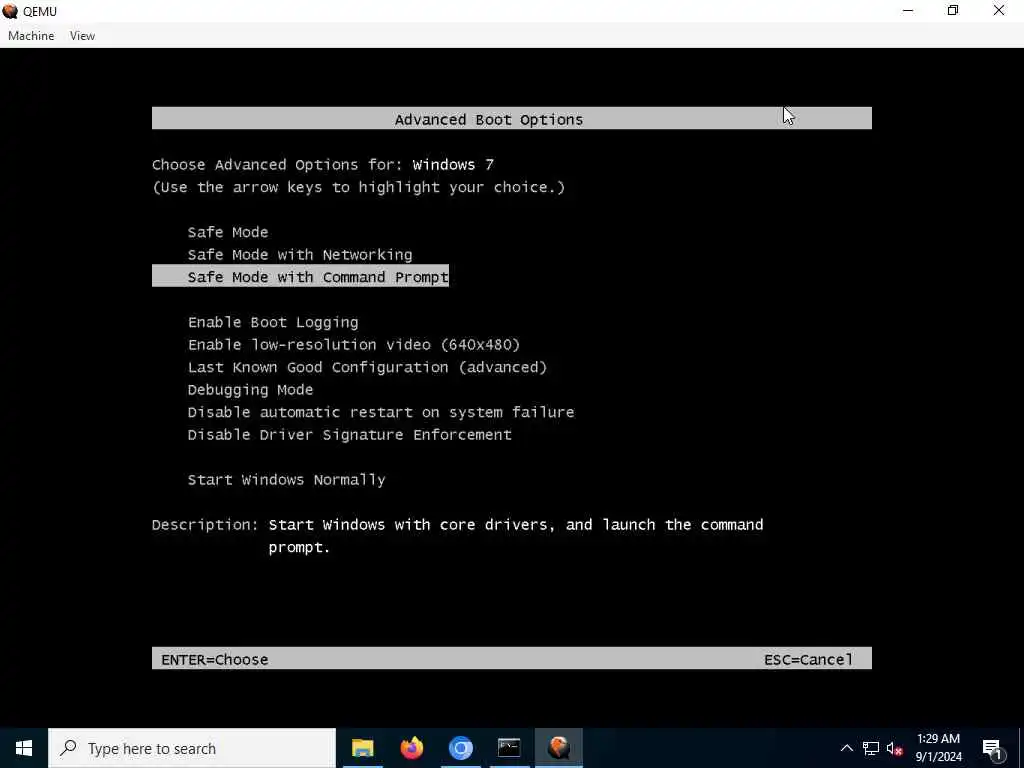
Task: Click the QEMU icon in title bar
Action: point(10,11)
